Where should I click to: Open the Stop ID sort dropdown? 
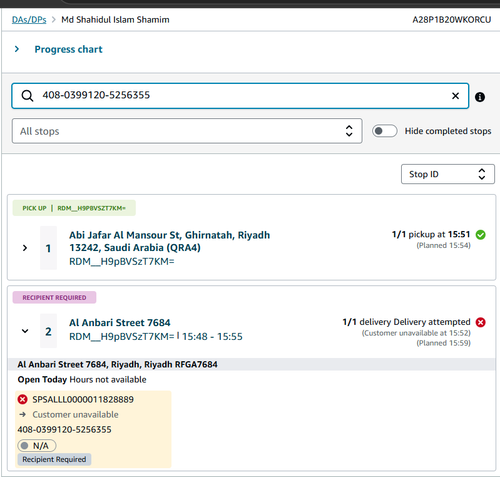click(x=448, y=174)
